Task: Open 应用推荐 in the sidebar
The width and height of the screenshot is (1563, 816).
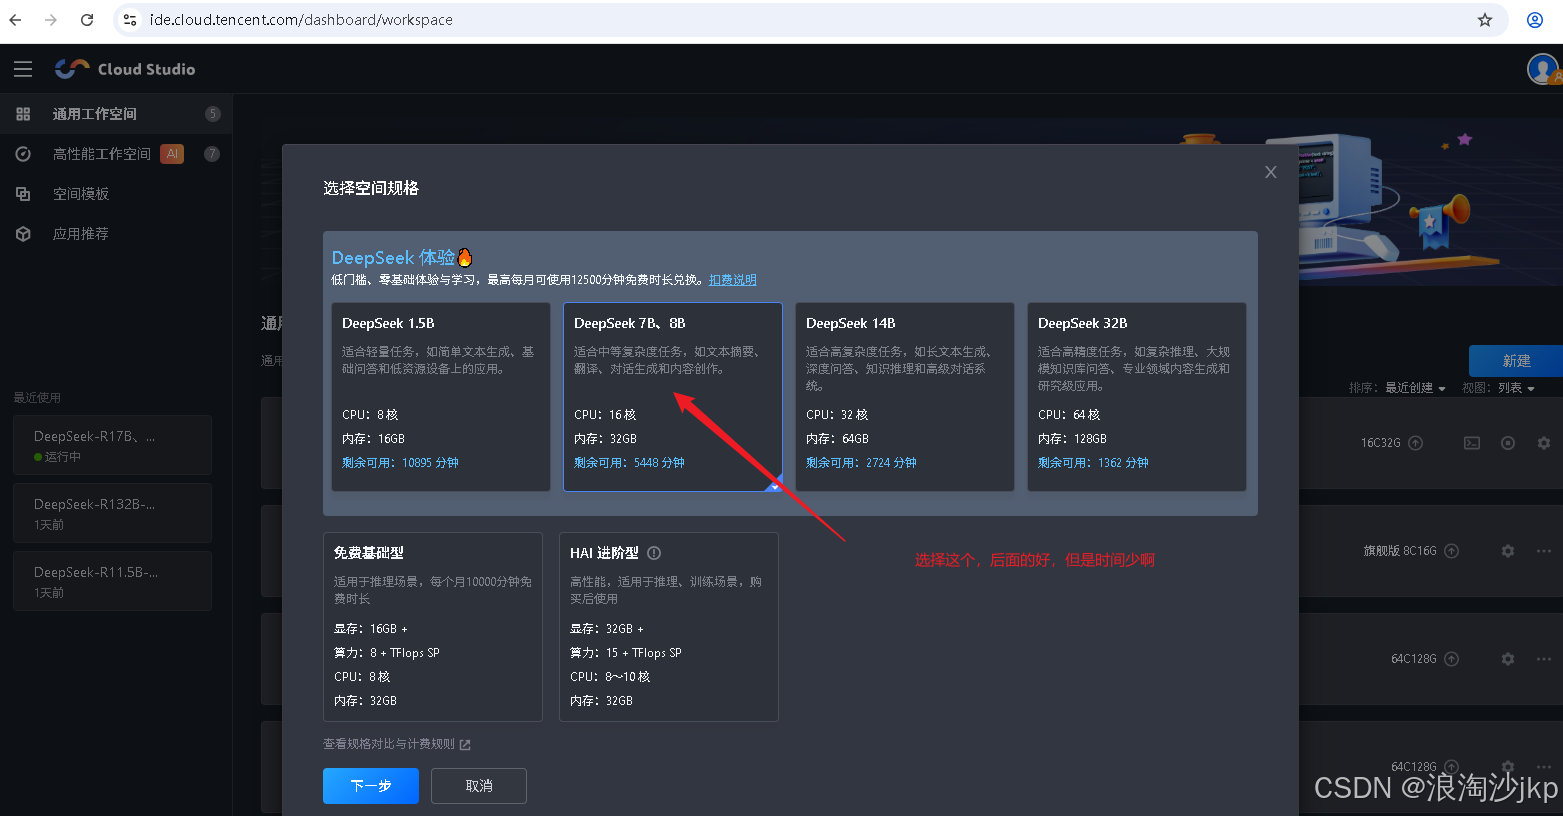Action: 116,234
